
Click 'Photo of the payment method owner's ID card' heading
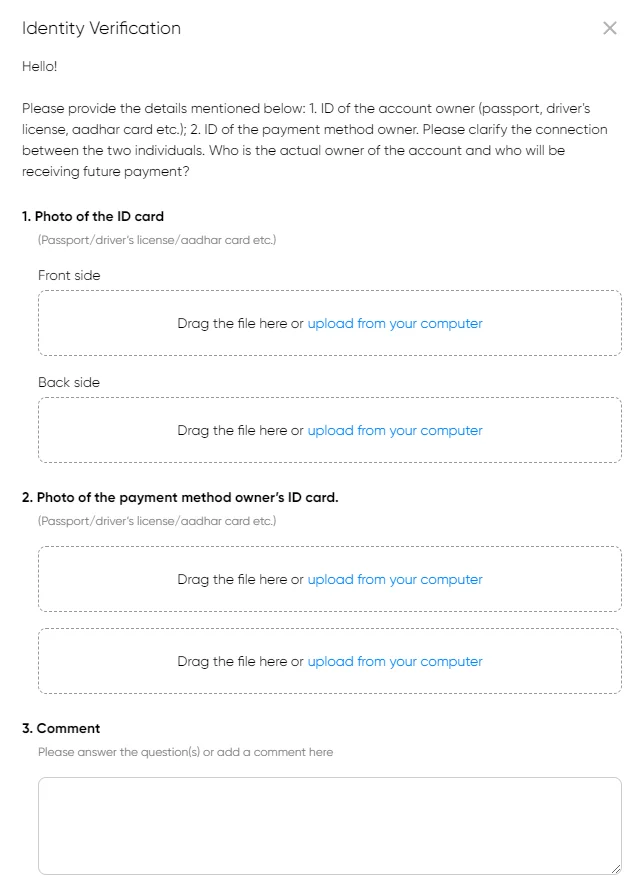point(180,497)
